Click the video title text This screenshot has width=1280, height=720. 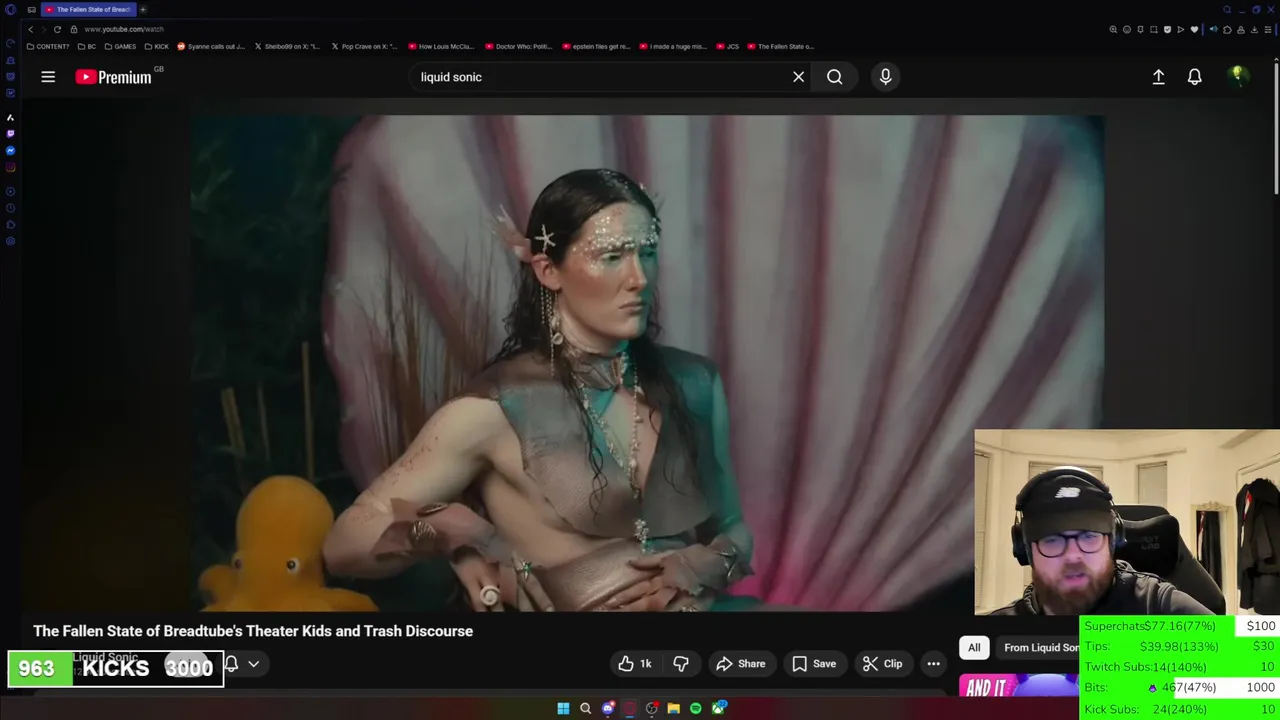coord(253,631)
